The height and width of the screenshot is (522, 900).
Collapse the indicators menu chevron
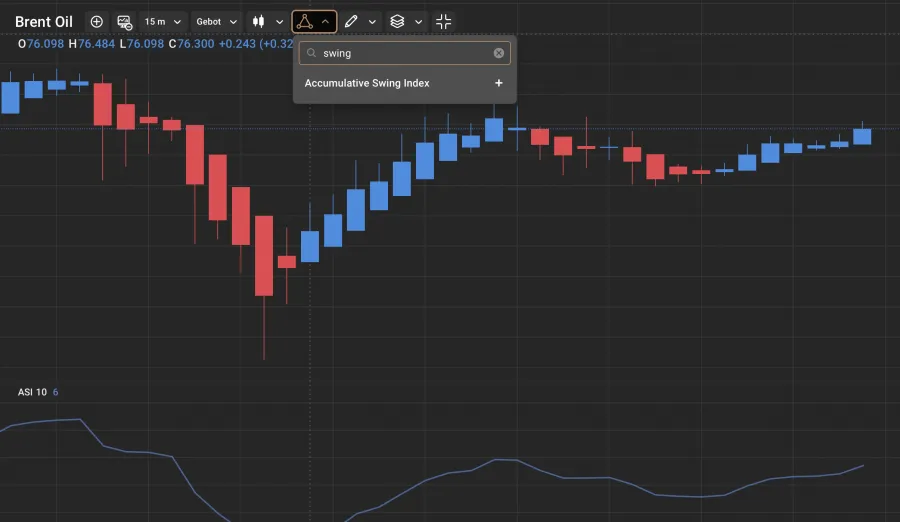pyautogui.click(x=325, y=22)
